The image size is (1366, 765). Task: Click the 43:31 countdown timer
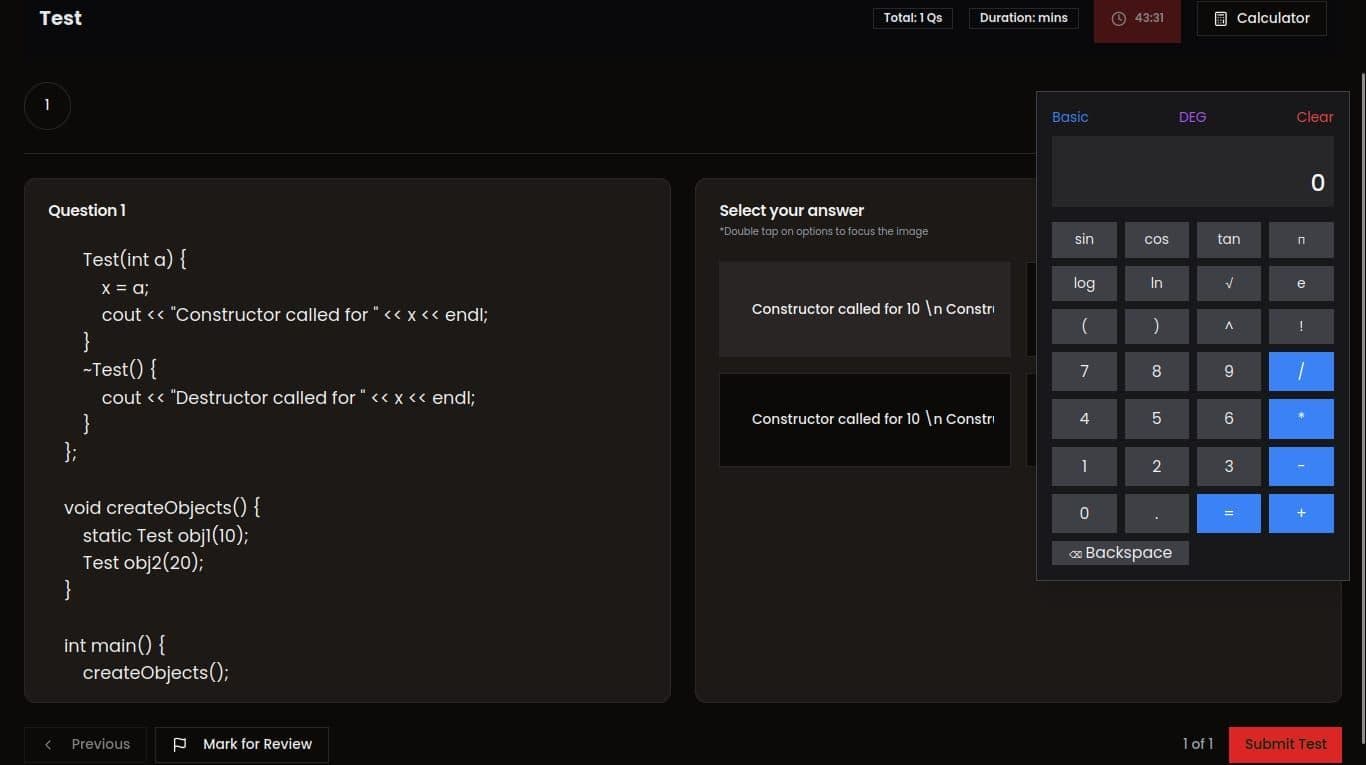[x=1137, y=19]
